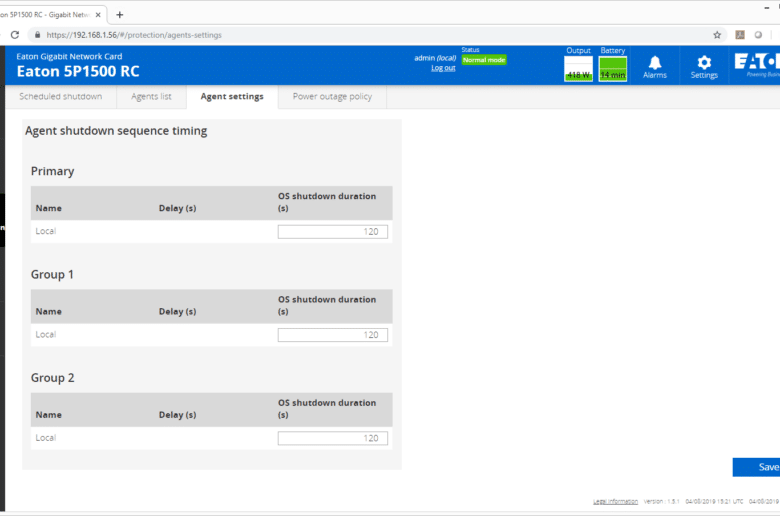Click the Local name in Group 2 table
The image size is (780, 516).
[46, 438]
